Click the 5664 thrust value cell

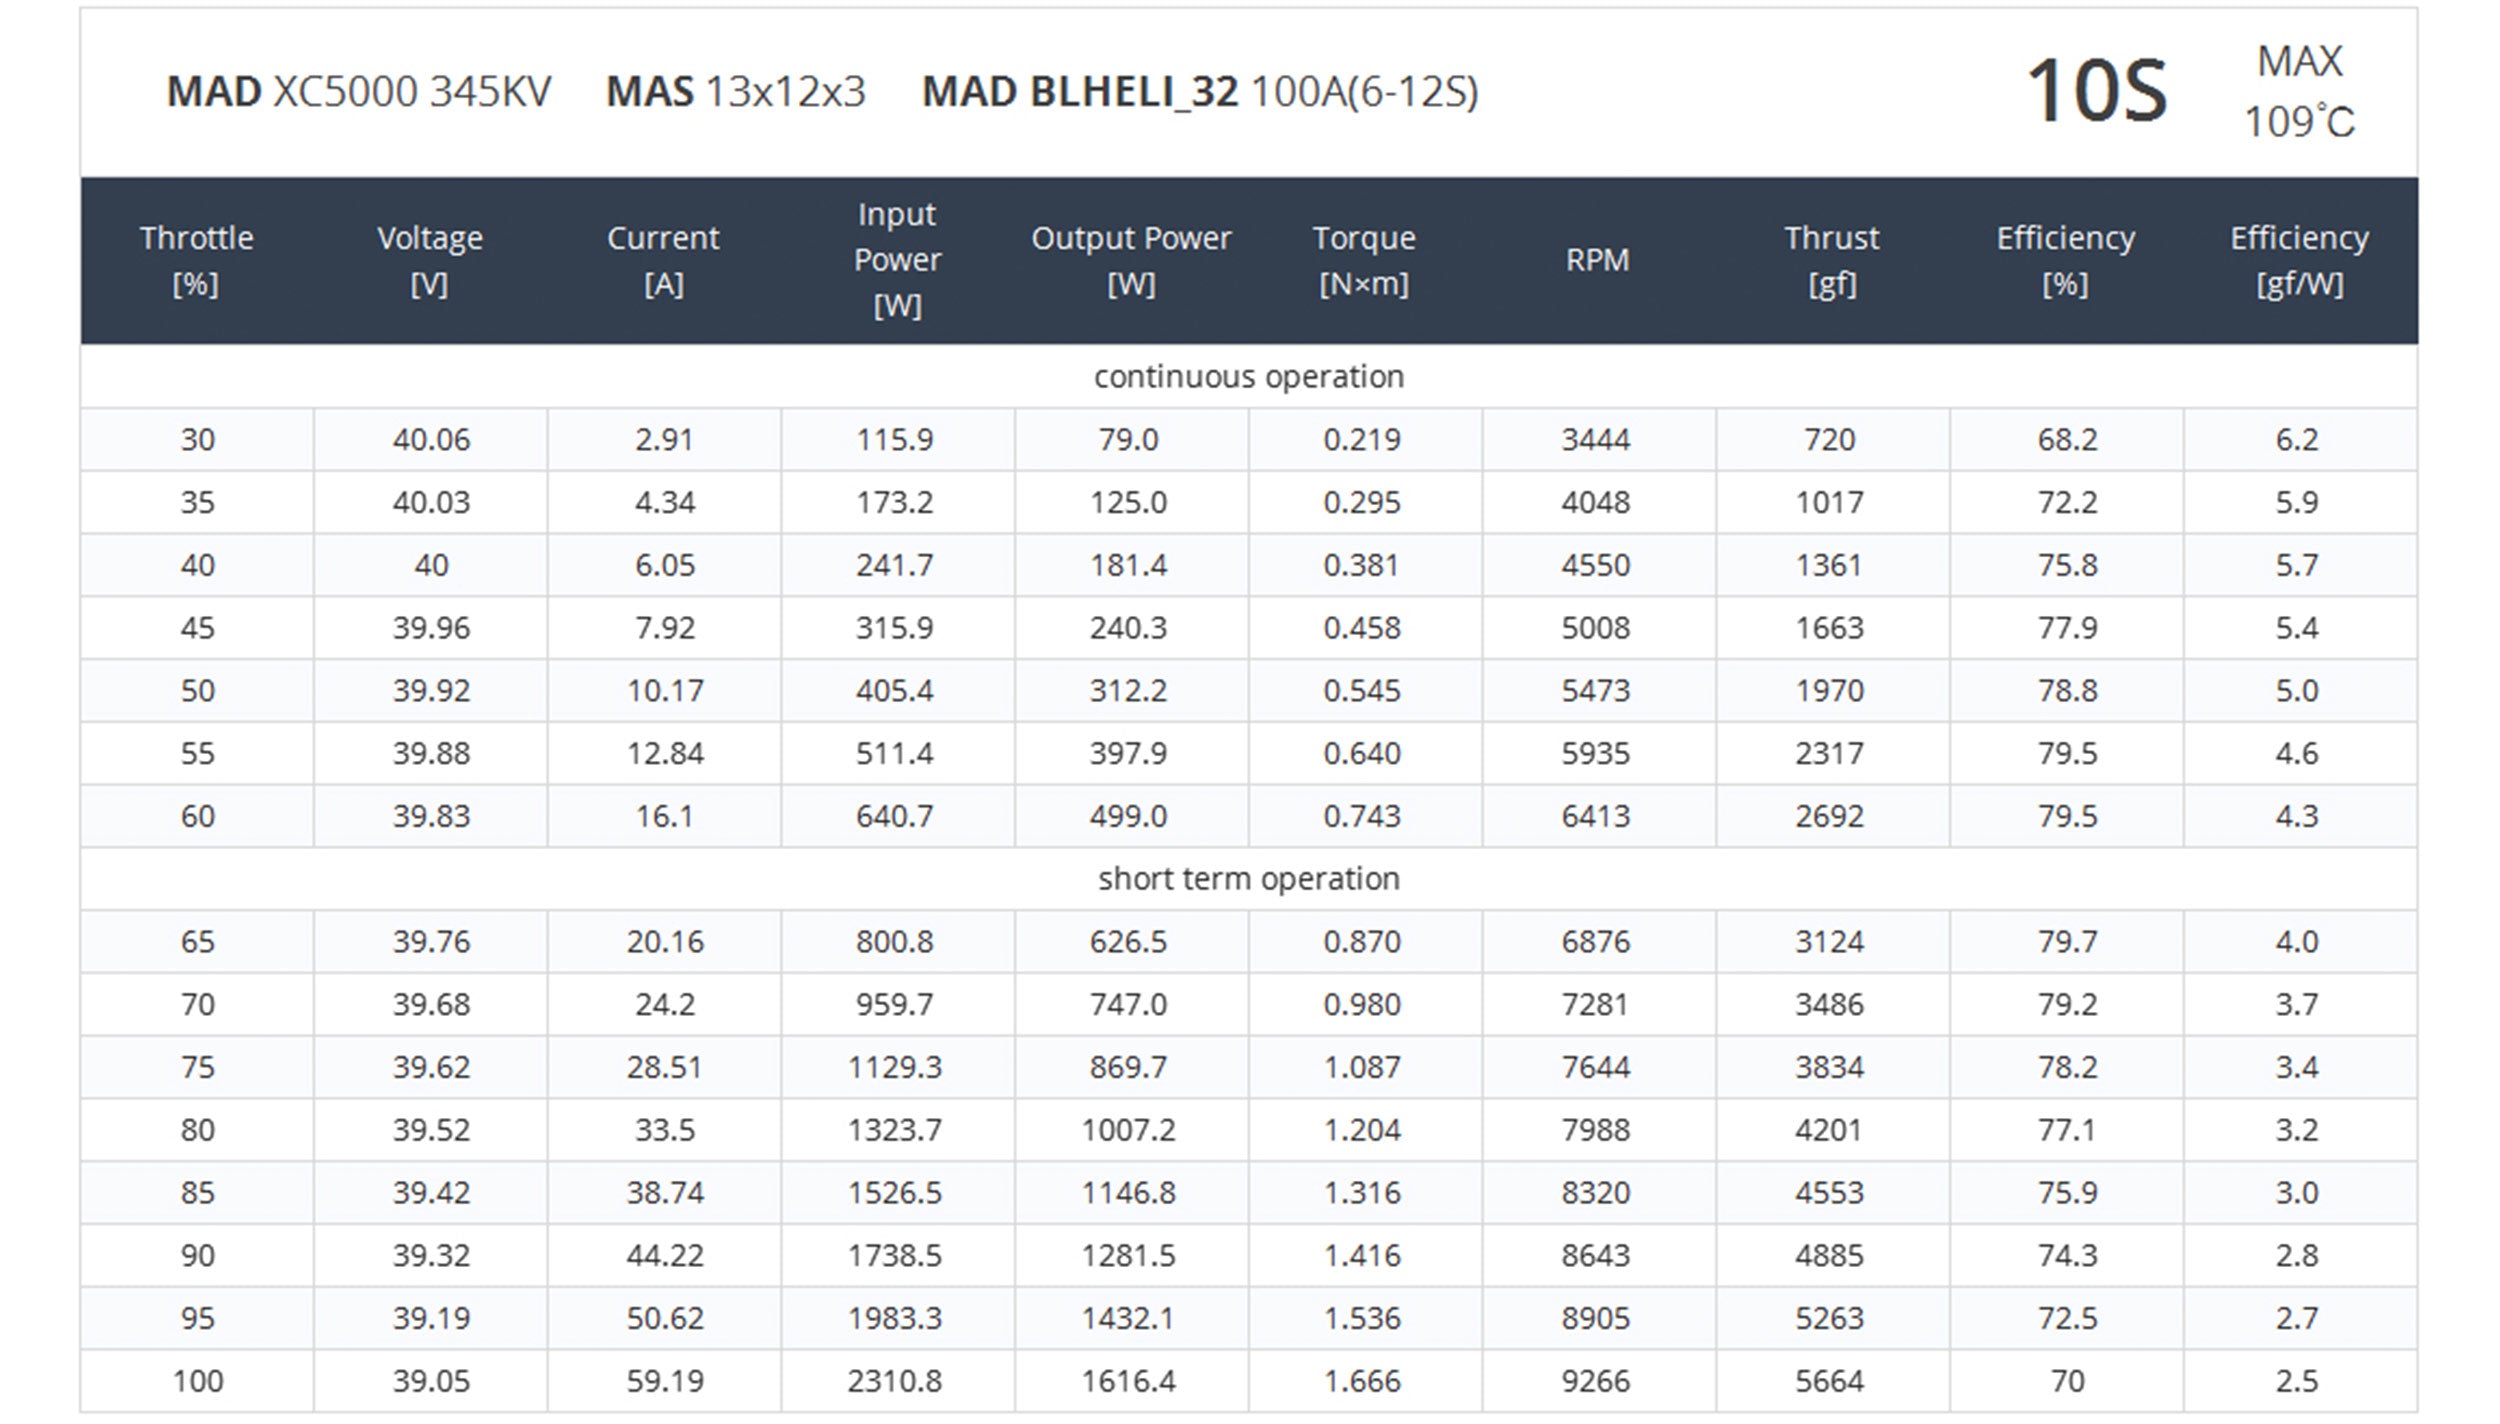[x=1829, y=1381]
